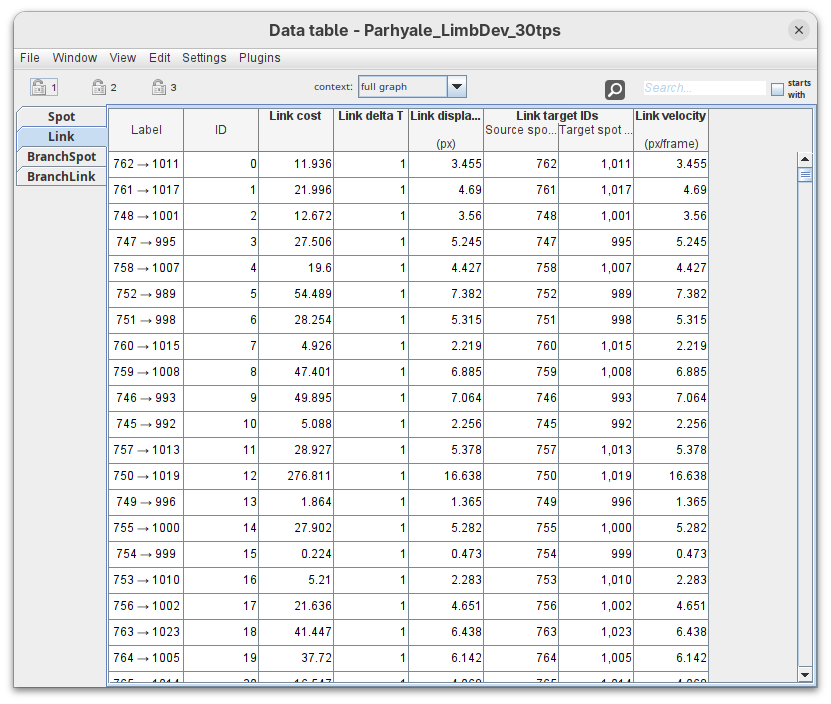
Task: Select the BranchLink tab
Action: (61, 177)
